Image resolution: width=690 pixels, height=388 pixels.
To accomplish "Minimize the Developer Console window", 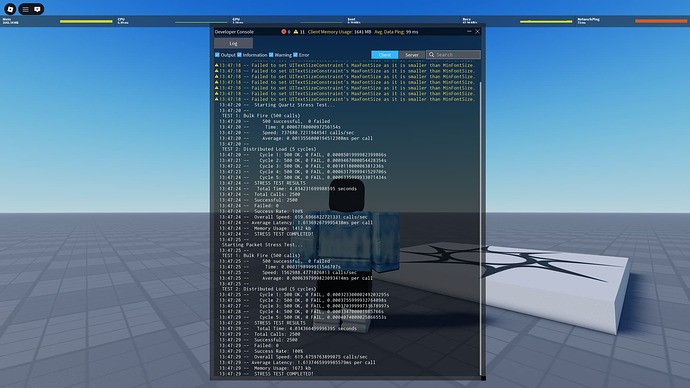I will [469, 32].
